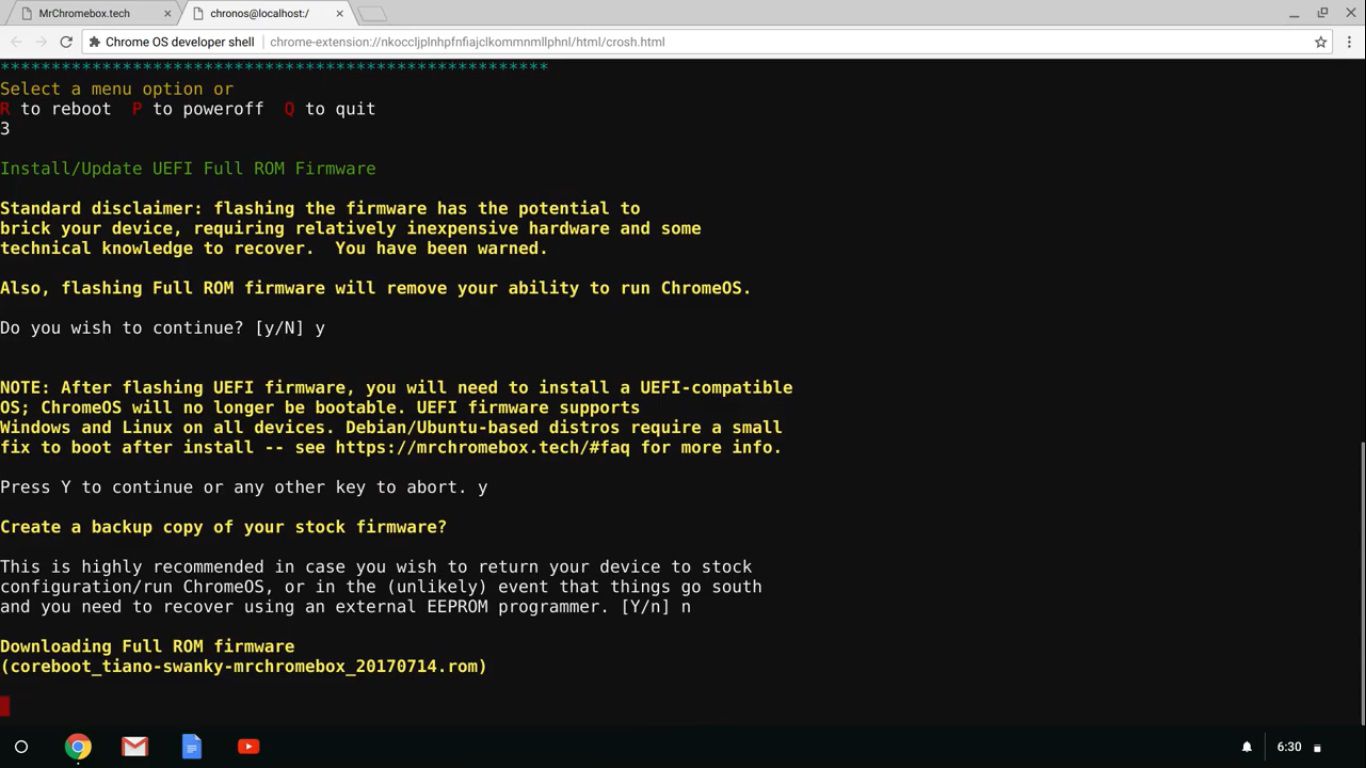Screen dimensions: 1366x768
Task: Click the 'Standard disclaimer' warning line
Action: click(320, 208)
